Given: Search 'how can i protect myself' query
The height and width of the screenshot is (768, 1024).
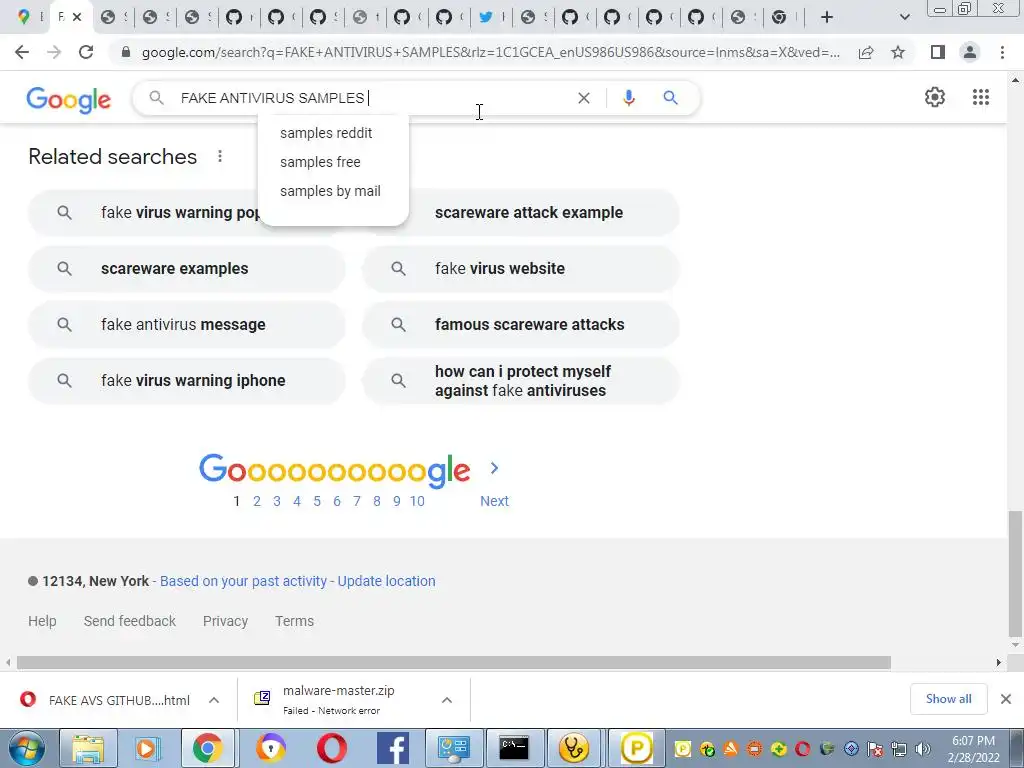Looking at the screenshot, I should (x=520, y=381).
